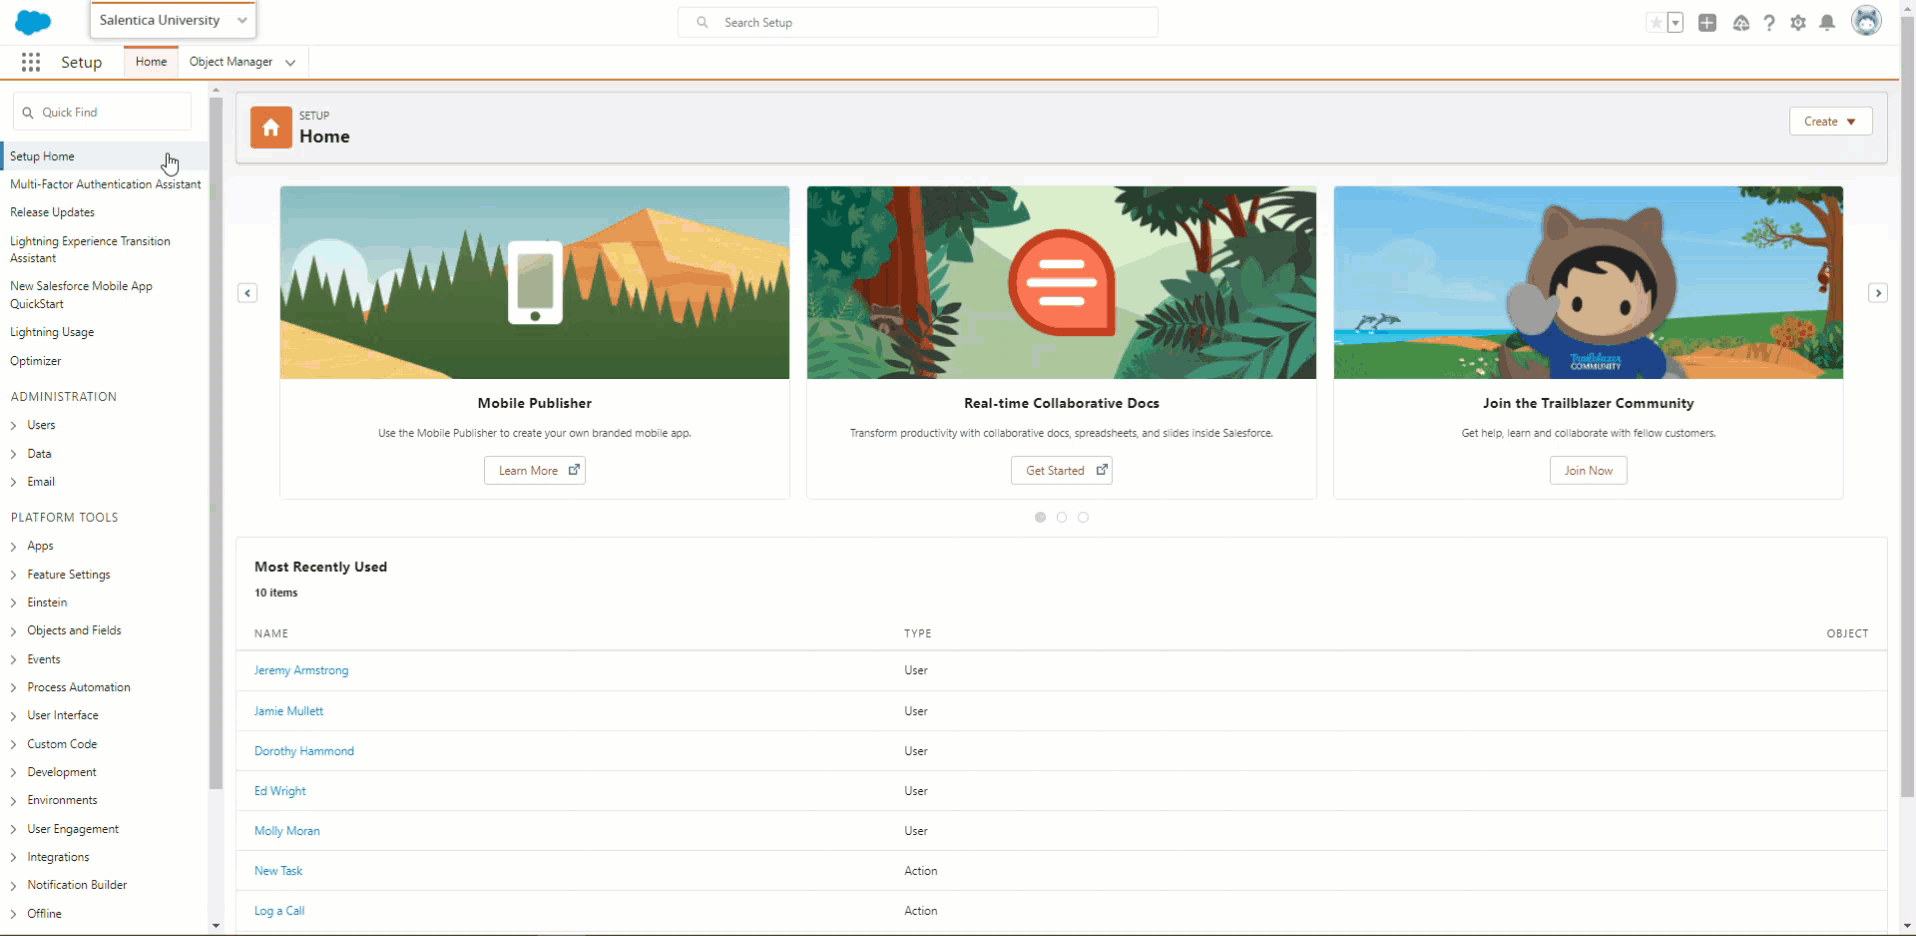
Task: Expand the Custom Code section
Action: click(x=13, y=744)
